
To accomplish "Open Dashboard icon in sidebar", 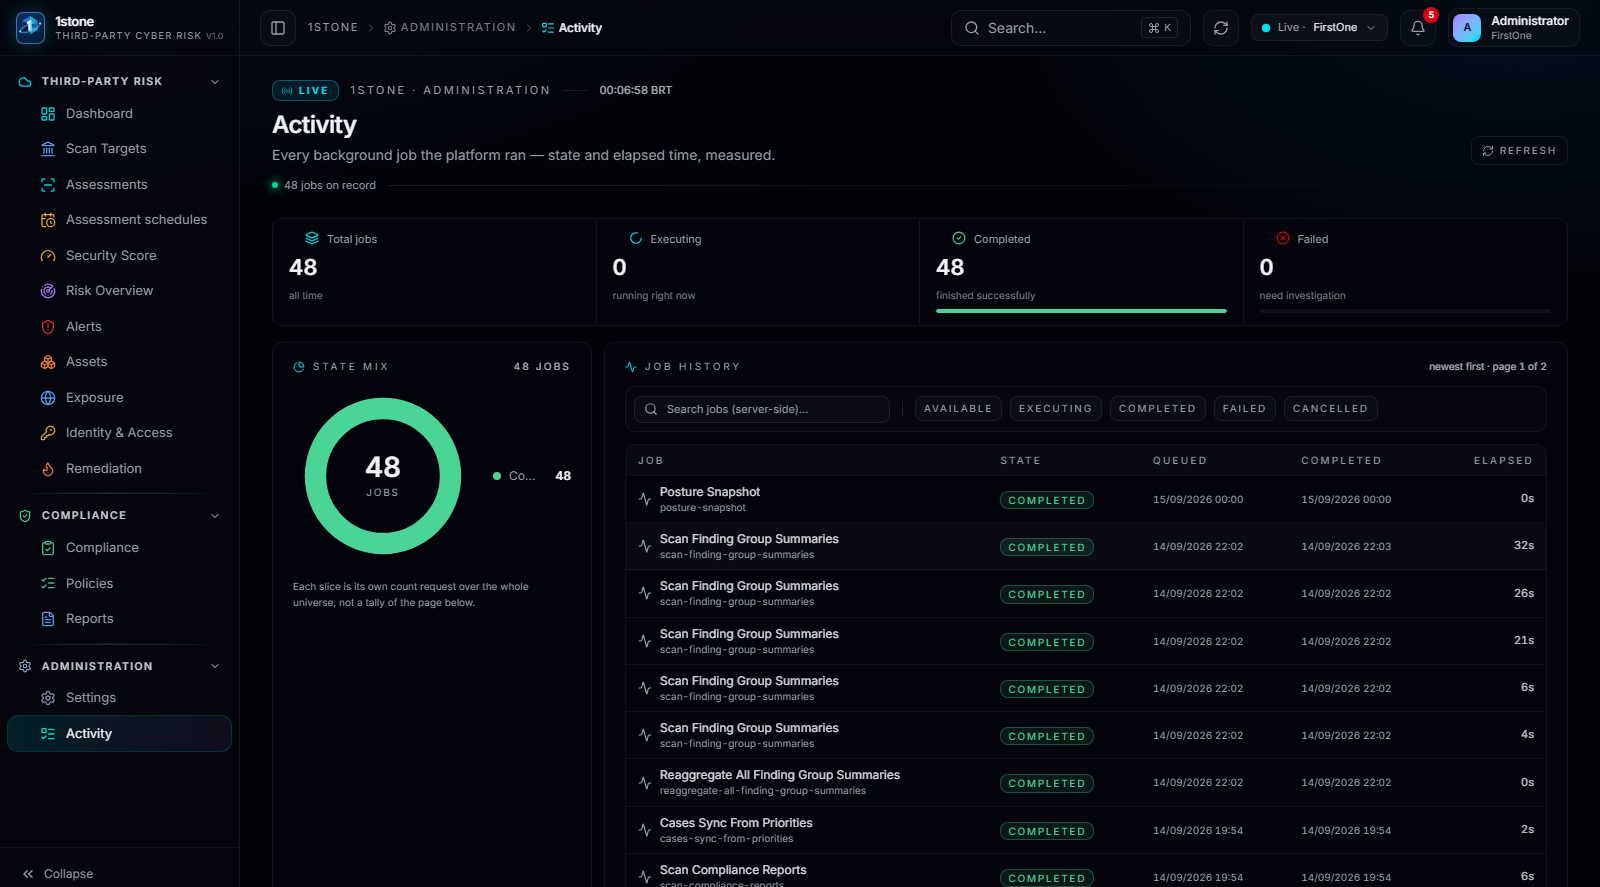I will (x=48, y=114).
